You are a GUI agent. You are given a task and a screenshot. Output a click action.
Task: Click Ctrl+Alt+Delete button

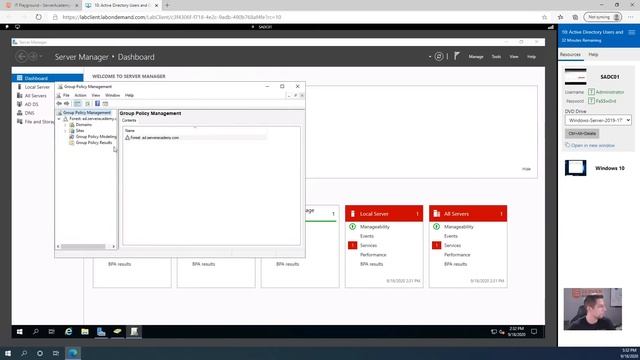point(582,133)
